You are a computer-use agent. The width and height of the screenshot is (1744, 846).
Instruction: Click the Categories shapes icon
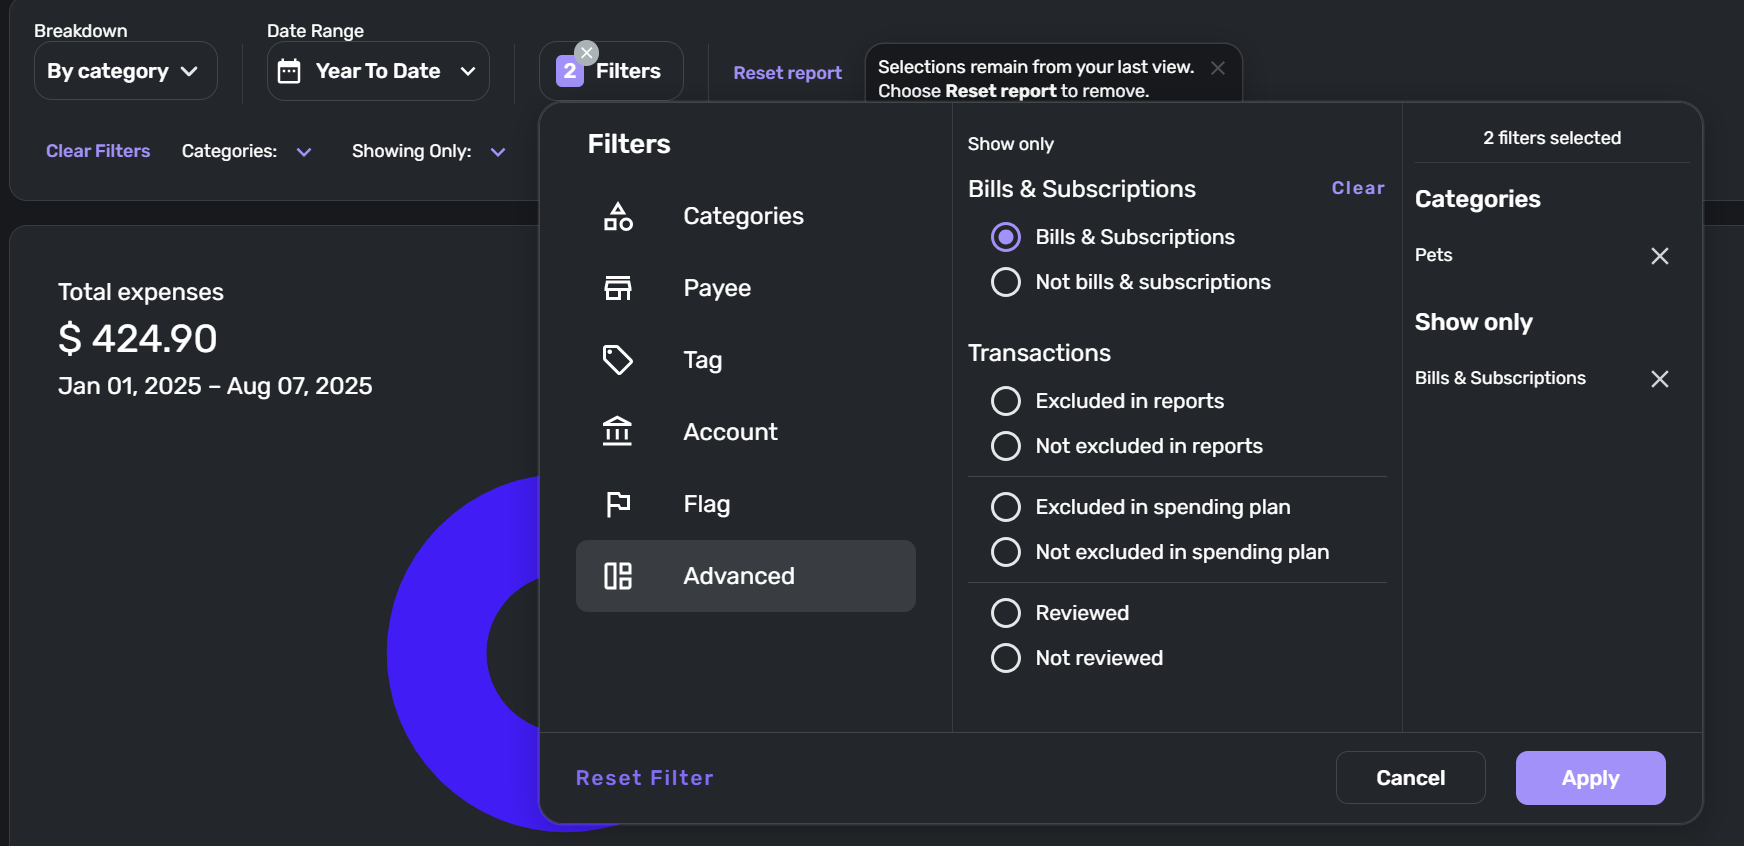pyautogui.click(x=618, y=216)
